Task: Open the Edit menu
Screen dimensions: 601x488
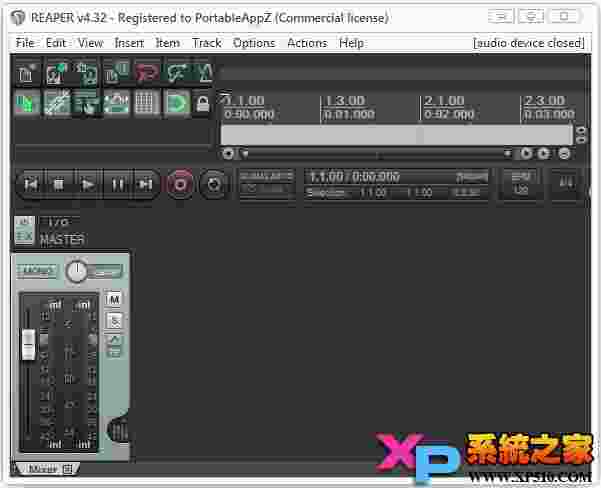Action: 56,43
